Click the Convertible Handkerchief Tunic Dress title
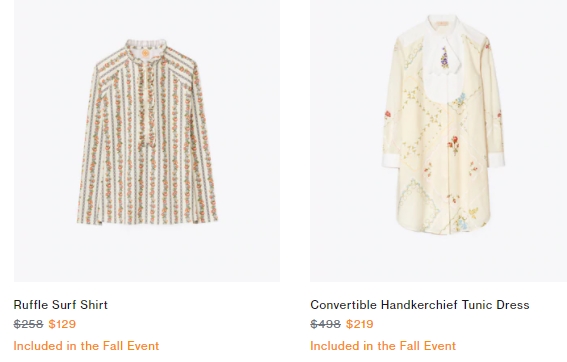Screen dimensions: 567x362 tap(420, 305)
